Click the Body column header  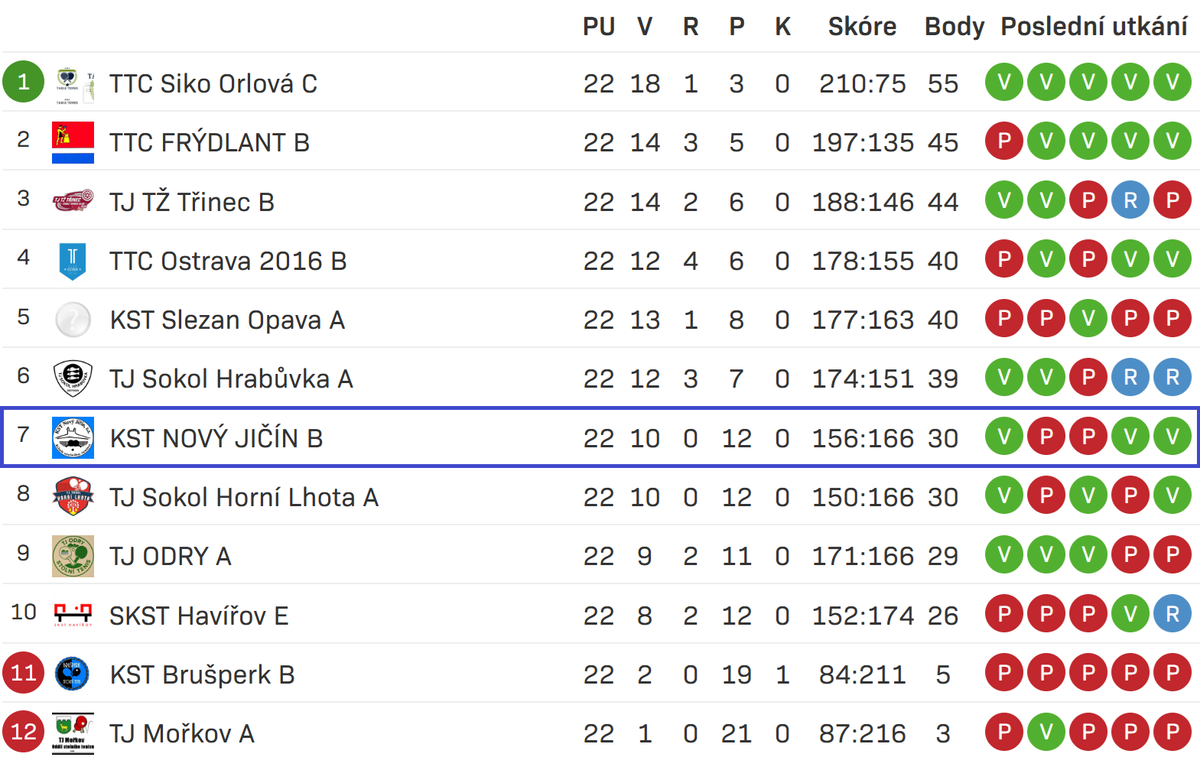click(954, 27)
